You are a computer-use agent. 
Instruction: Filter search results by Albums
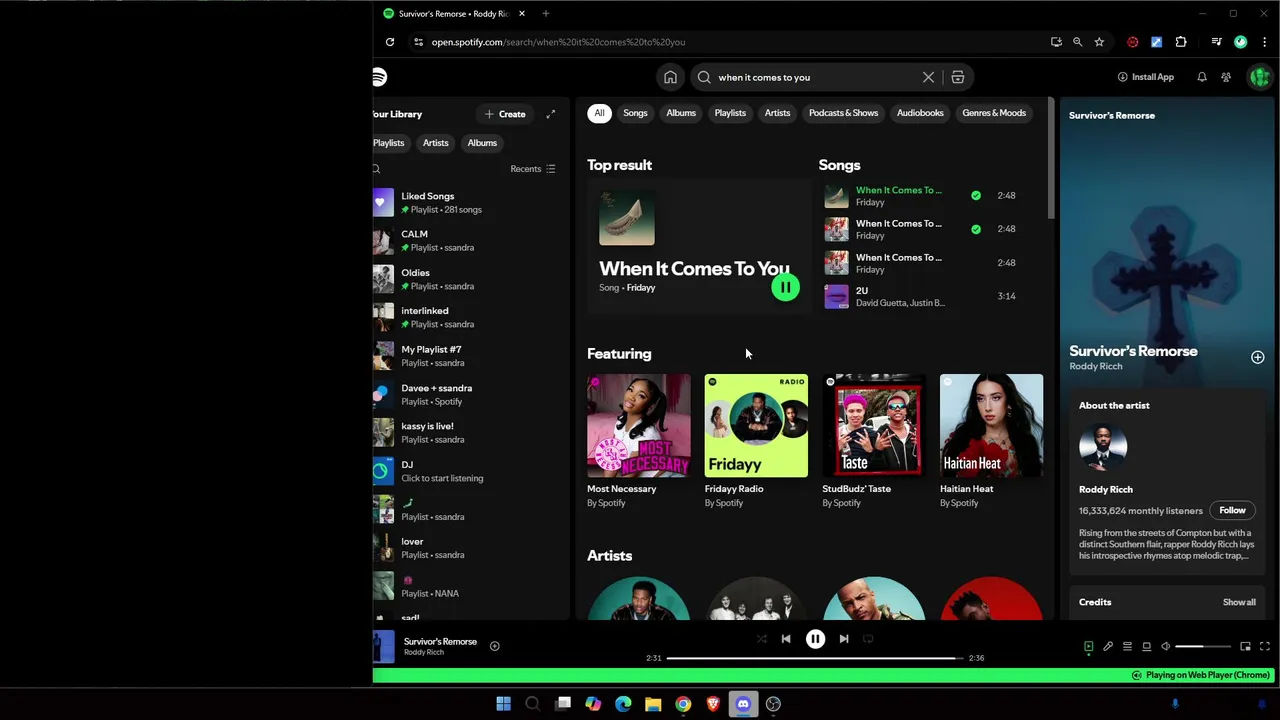pos(681,113)
